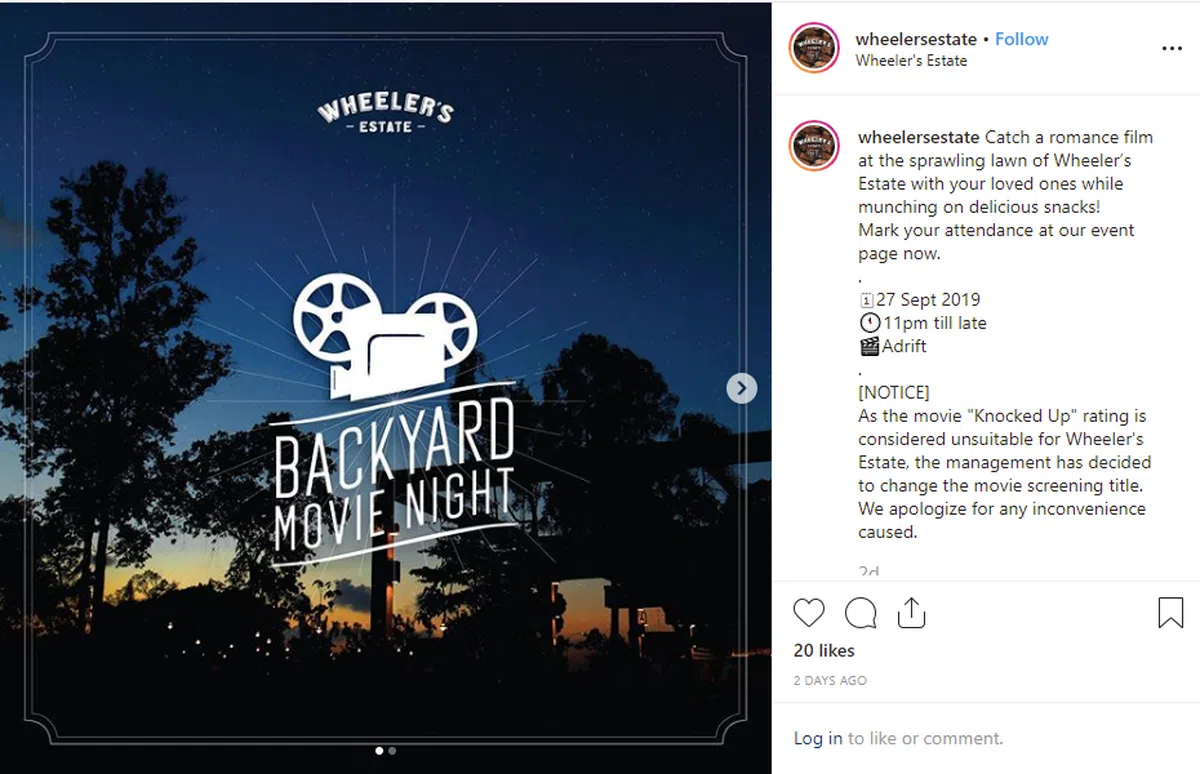Image resolution: width=1200 pixels, height=774 pixels.
Task: Click the film projector graphic in the photo
Action: coord(385,335)
